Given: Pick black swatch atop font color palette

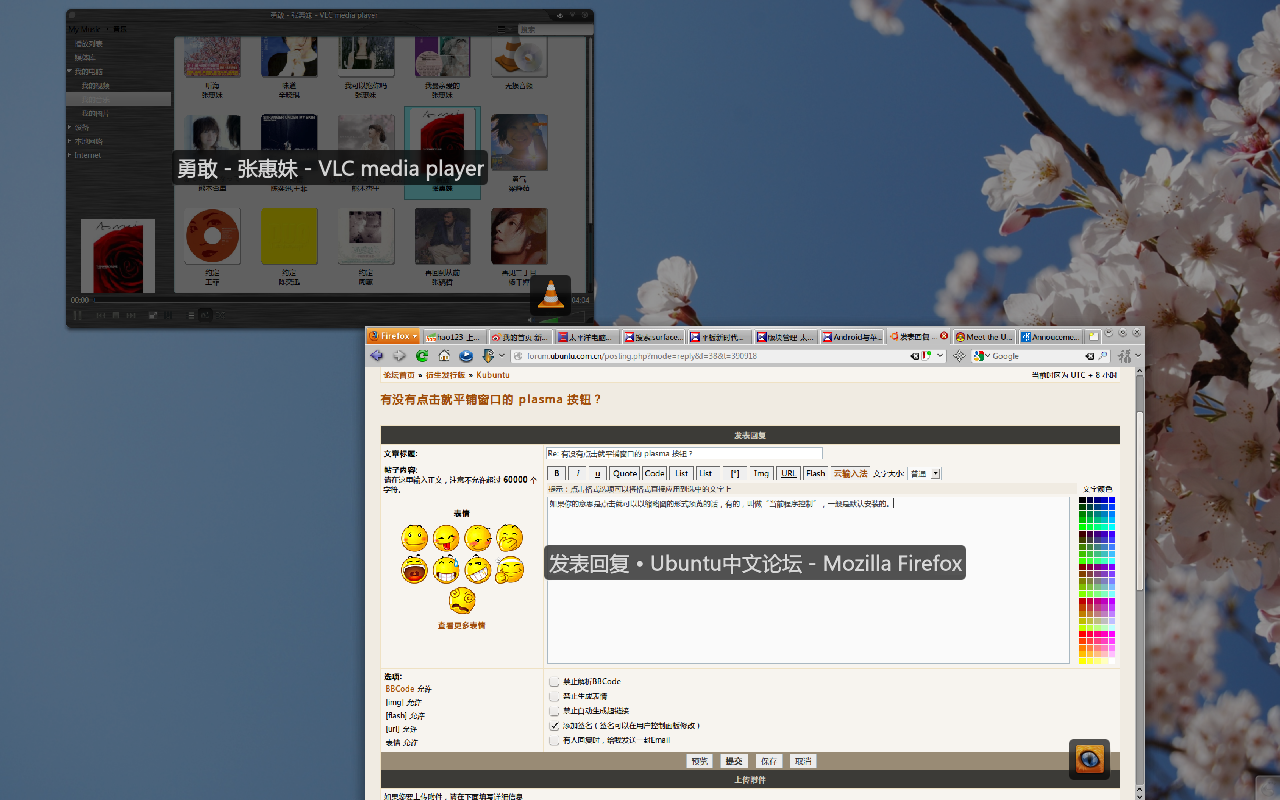Looking at the screenshot, I should [x=1083, y=501].
